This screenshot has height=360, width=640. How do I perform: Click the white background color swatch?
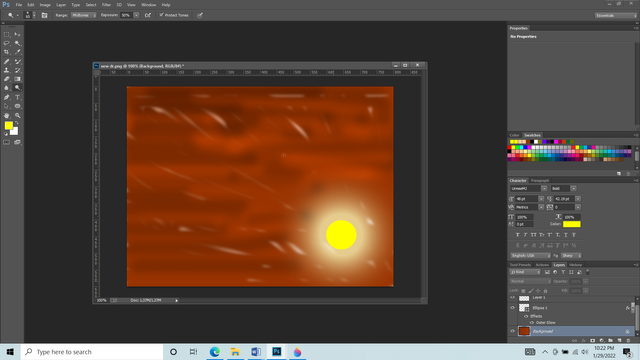click(15, 132)
